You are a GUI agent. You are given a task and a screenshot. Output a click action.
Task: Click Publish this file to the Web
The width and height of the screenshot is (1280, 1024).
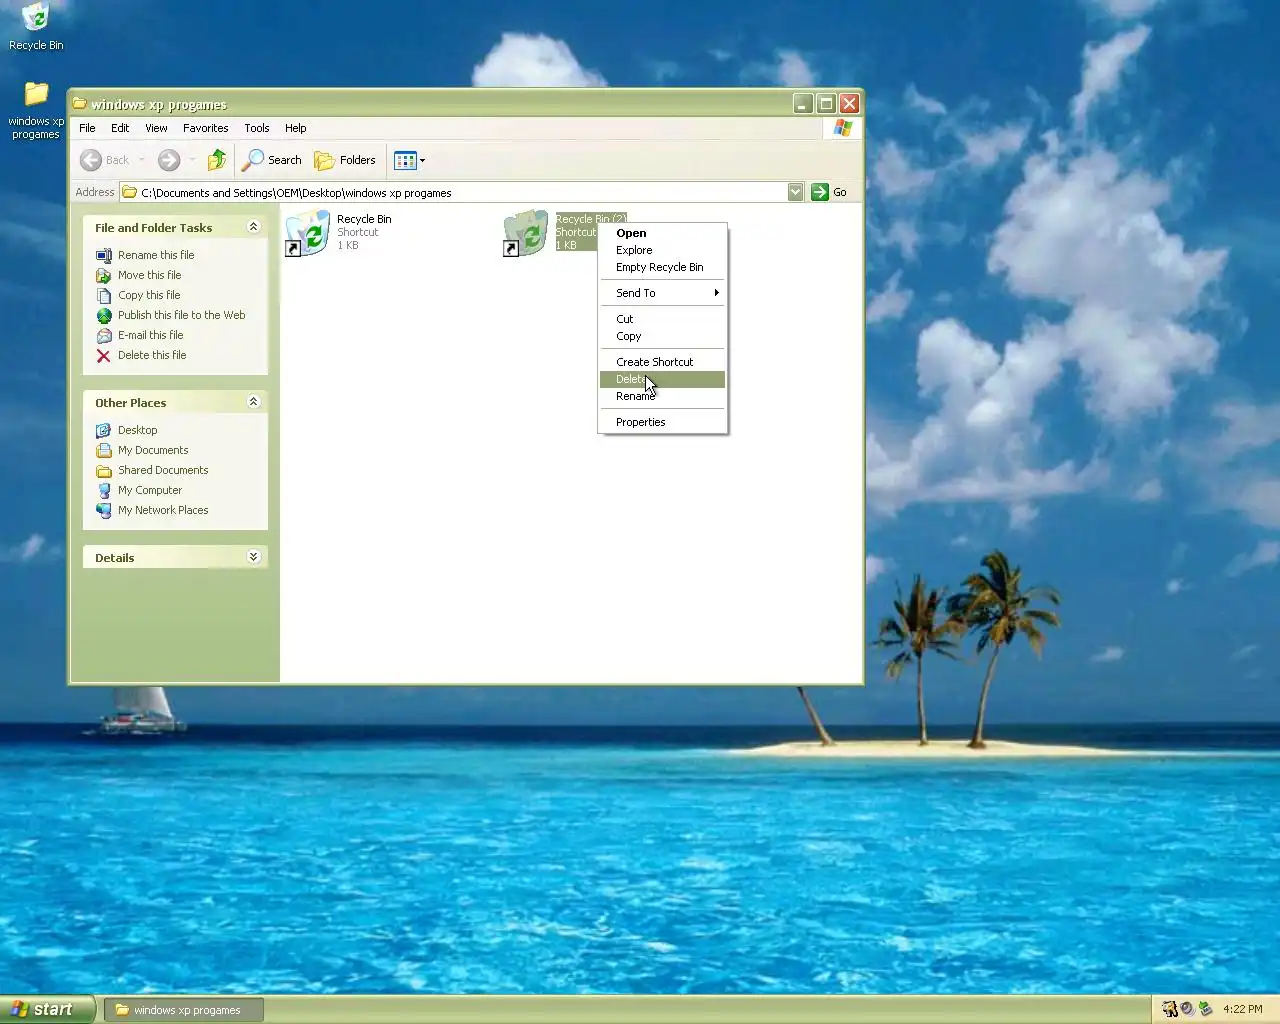pos(181,315)
